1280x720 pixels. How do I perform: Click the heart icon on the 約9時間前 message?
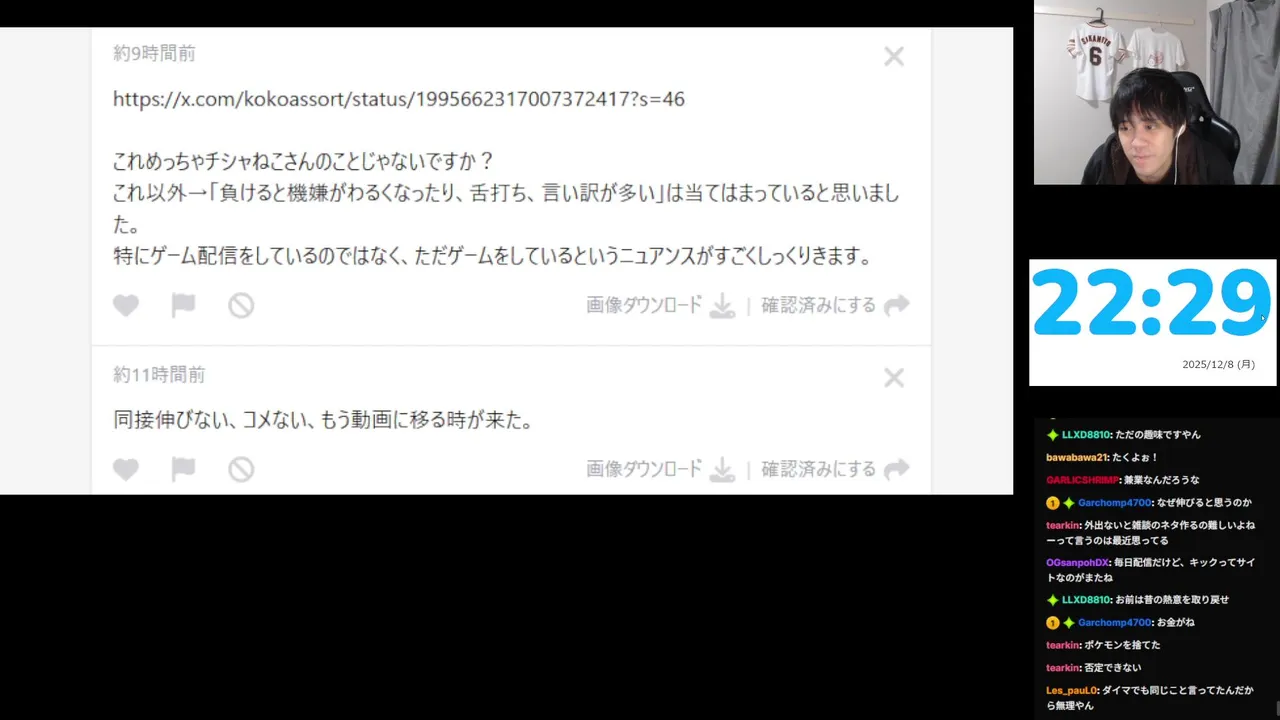tap(126, 306)
